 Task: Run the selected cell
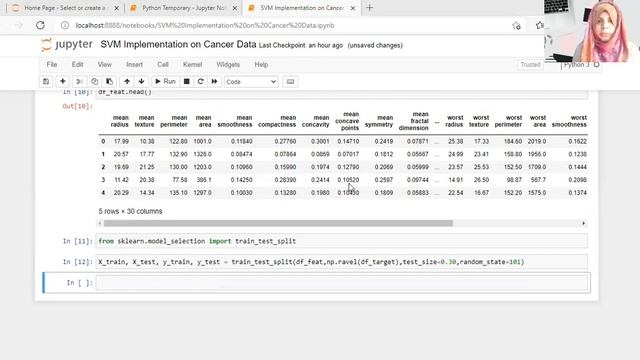click(165, 82)
